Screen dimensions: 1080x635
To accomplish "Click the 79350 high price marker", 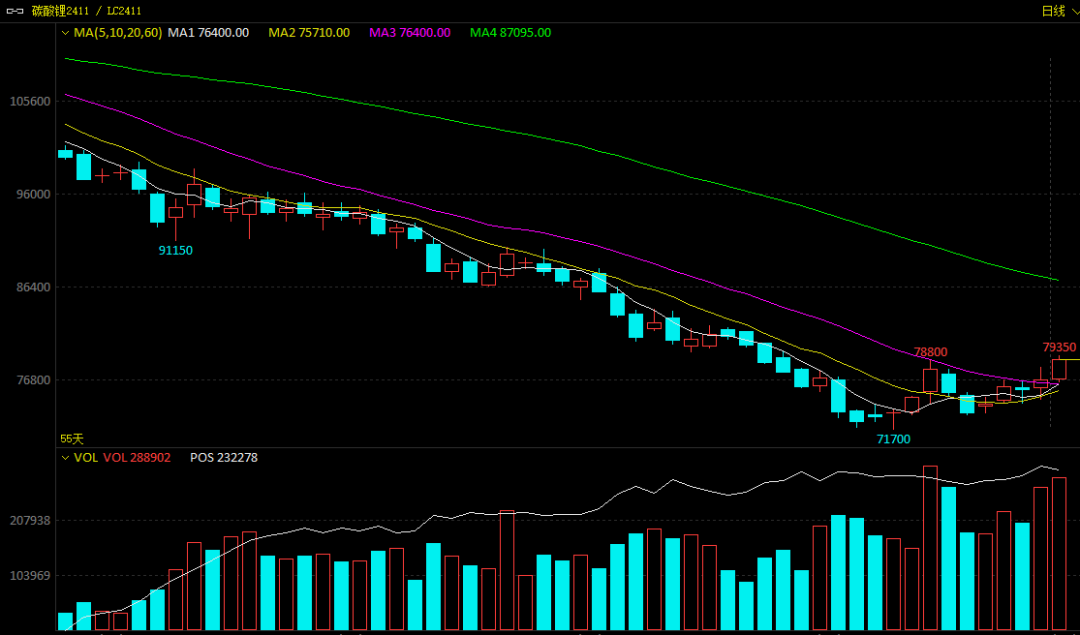I will click(x=1059, y=347).
